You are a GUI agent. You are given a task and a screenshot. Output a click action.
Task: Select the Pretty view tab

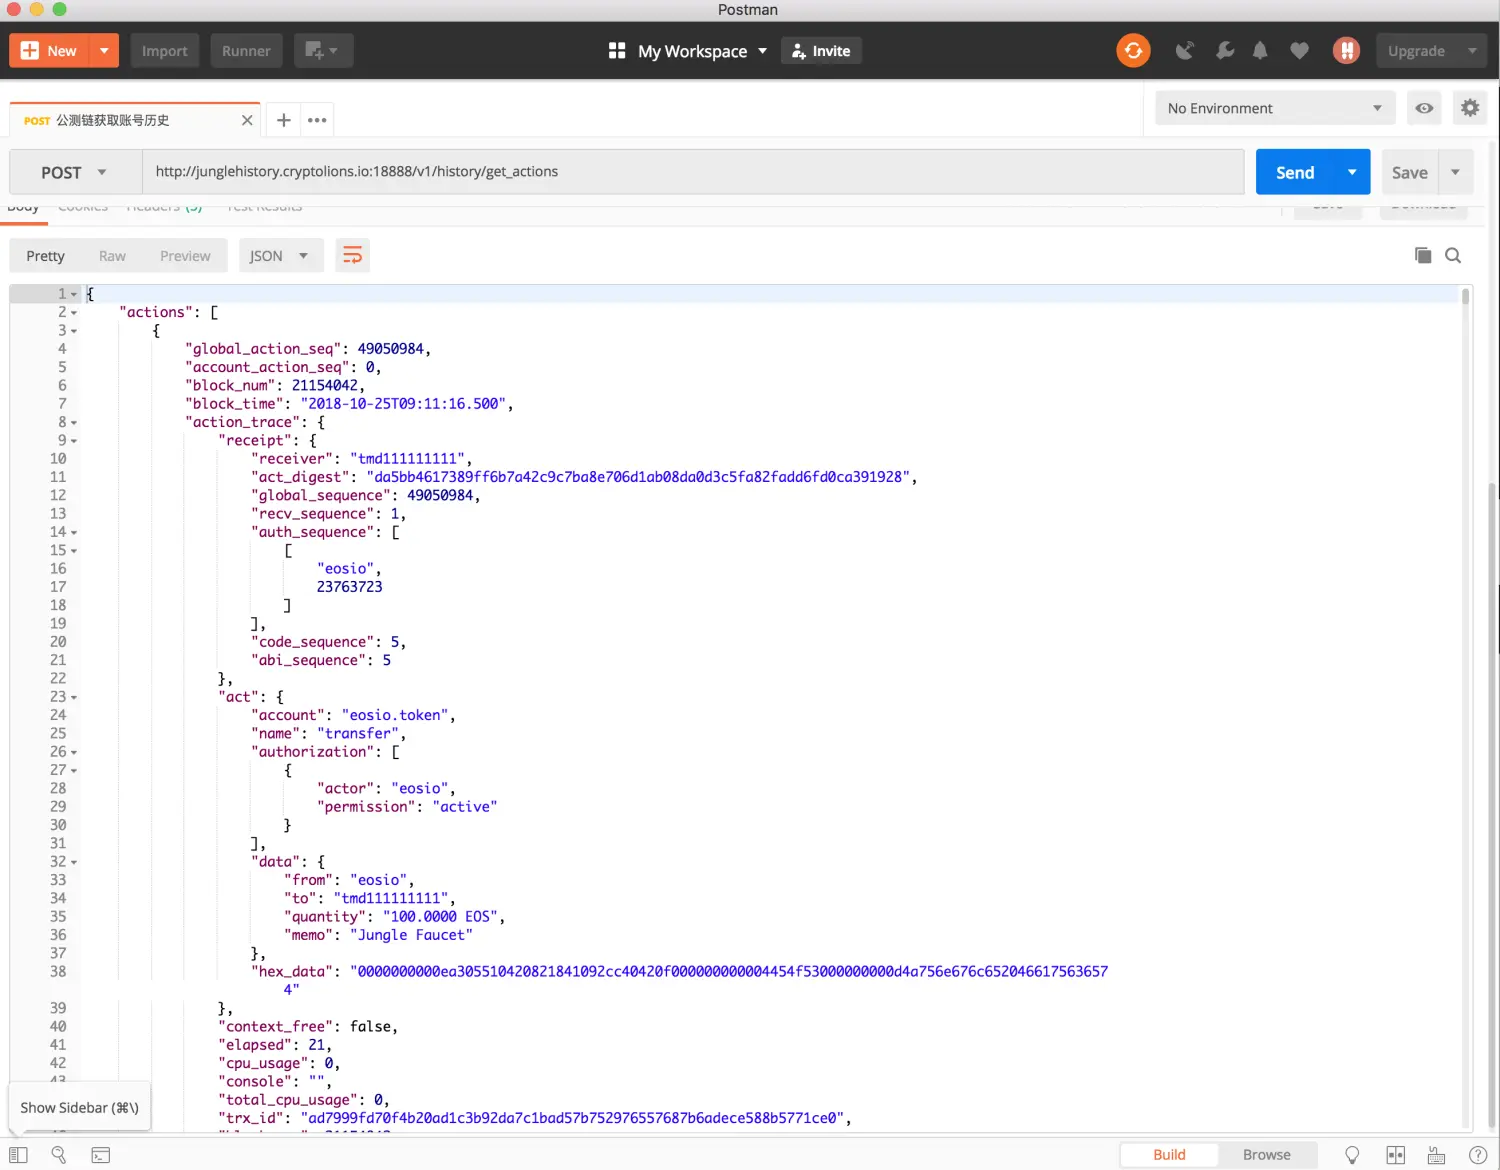tap(45, 256)
